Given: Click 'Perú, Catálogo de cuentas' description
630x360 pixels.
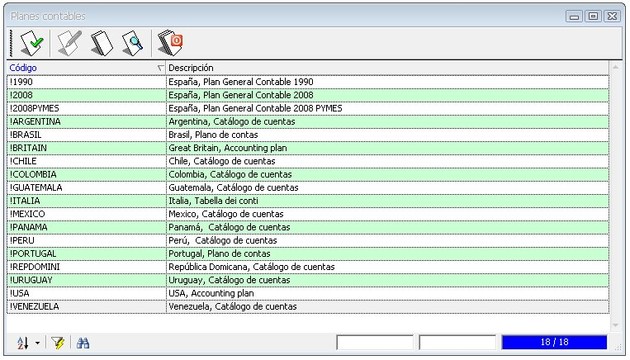Looking at the screenshot, I should point(223,241).
